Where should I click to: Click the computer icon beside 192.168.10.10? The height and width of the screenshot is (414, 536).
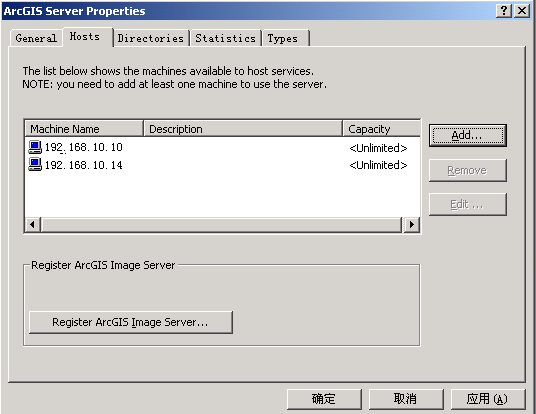[35, 147]
